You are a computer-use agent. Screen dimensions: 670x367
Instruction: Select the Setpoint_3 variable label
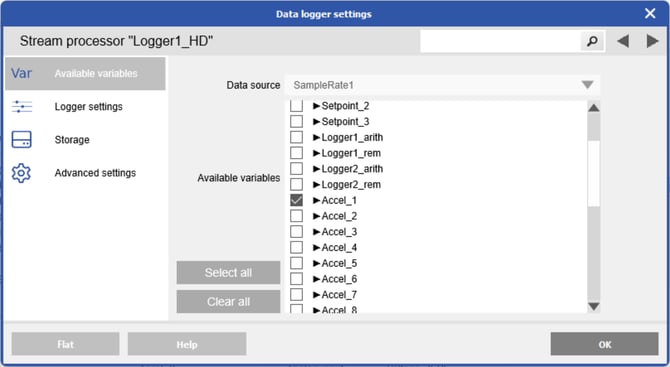(345, 121)
